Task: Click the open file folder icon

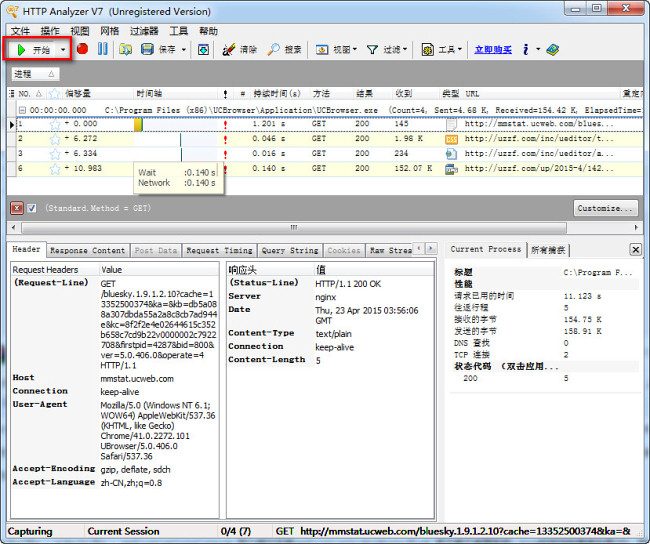Action: point(125,49)
